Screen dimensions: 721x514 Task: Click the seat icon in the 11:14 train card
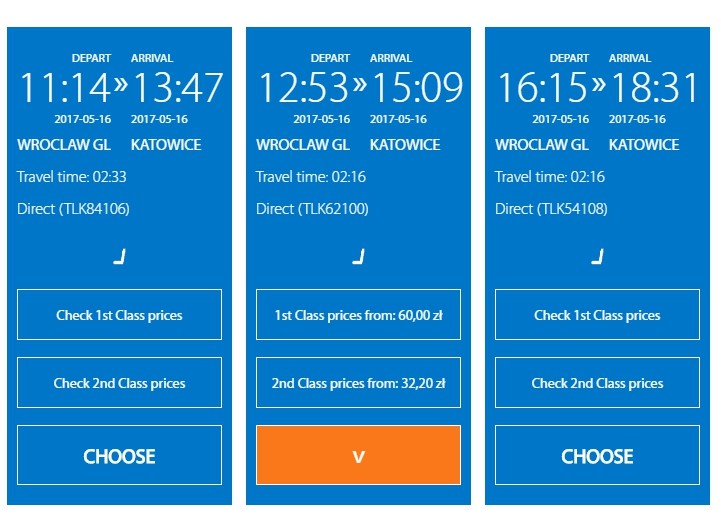point(119,257)
